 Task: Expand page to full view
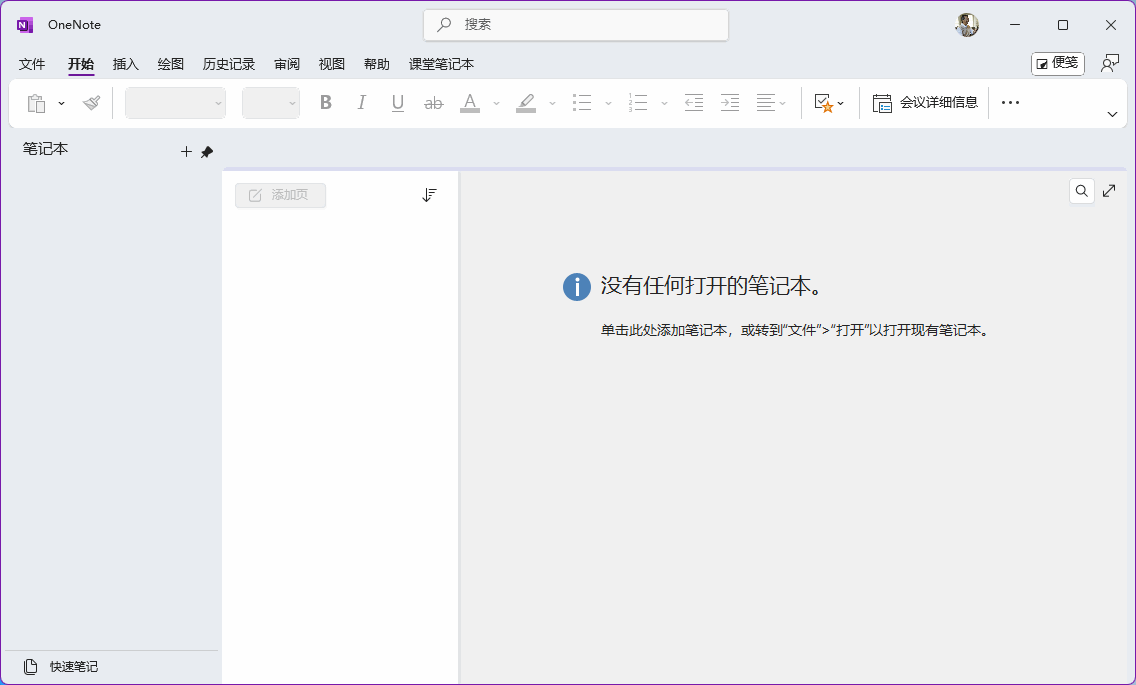(x=1109, y=191)
